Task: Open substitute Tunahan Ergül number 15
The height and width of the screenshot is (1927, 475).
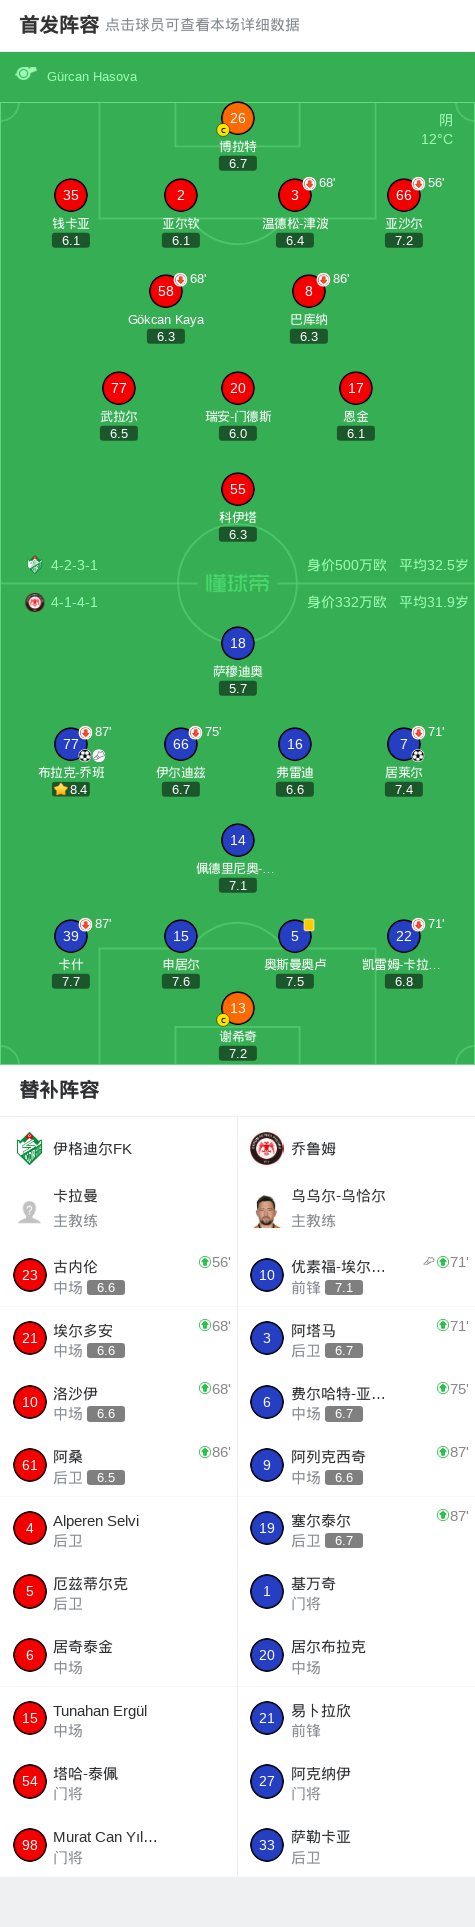Action: [x=118, y=1718]
